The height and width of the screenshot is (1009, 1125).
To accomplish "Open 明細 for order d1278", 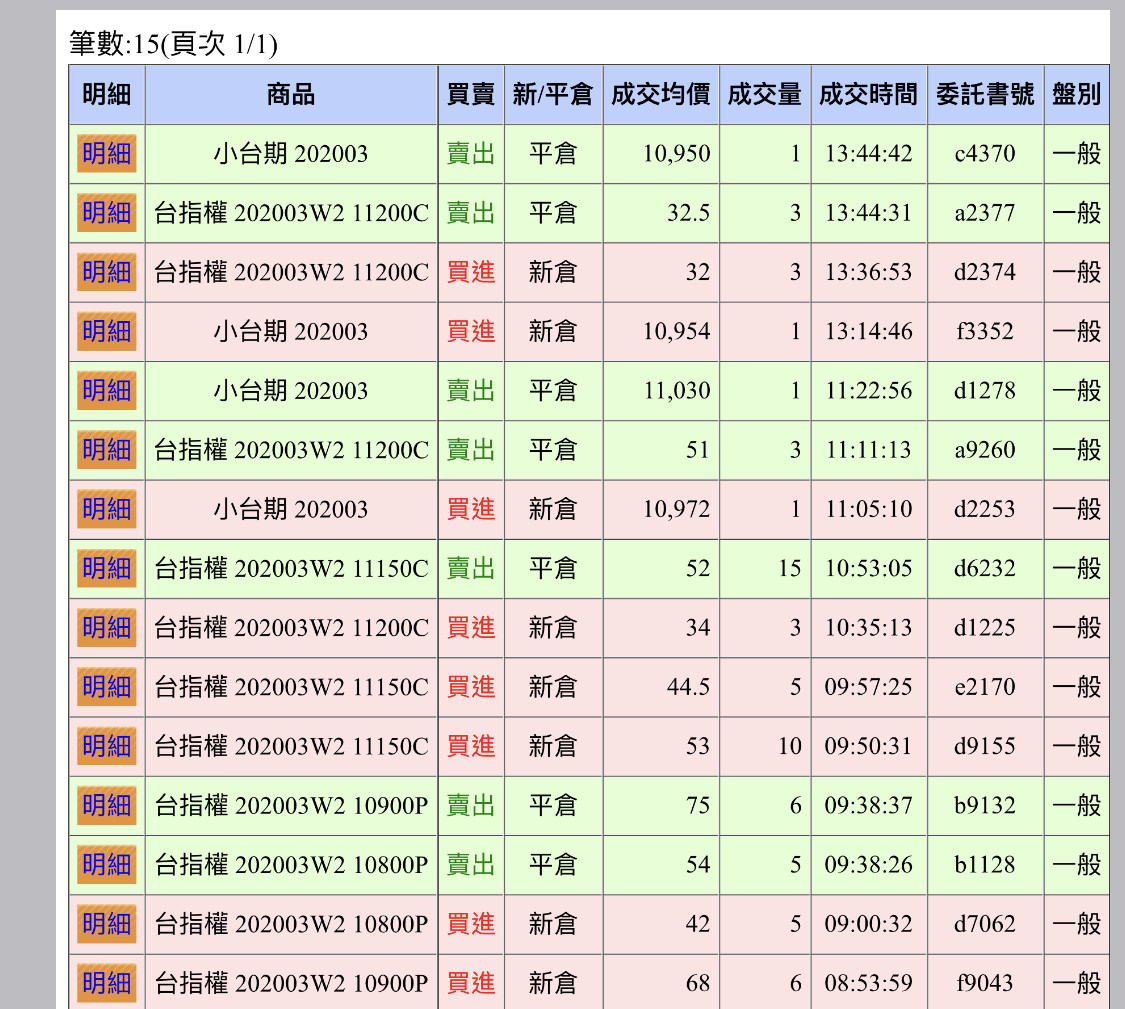I will 107,391.
